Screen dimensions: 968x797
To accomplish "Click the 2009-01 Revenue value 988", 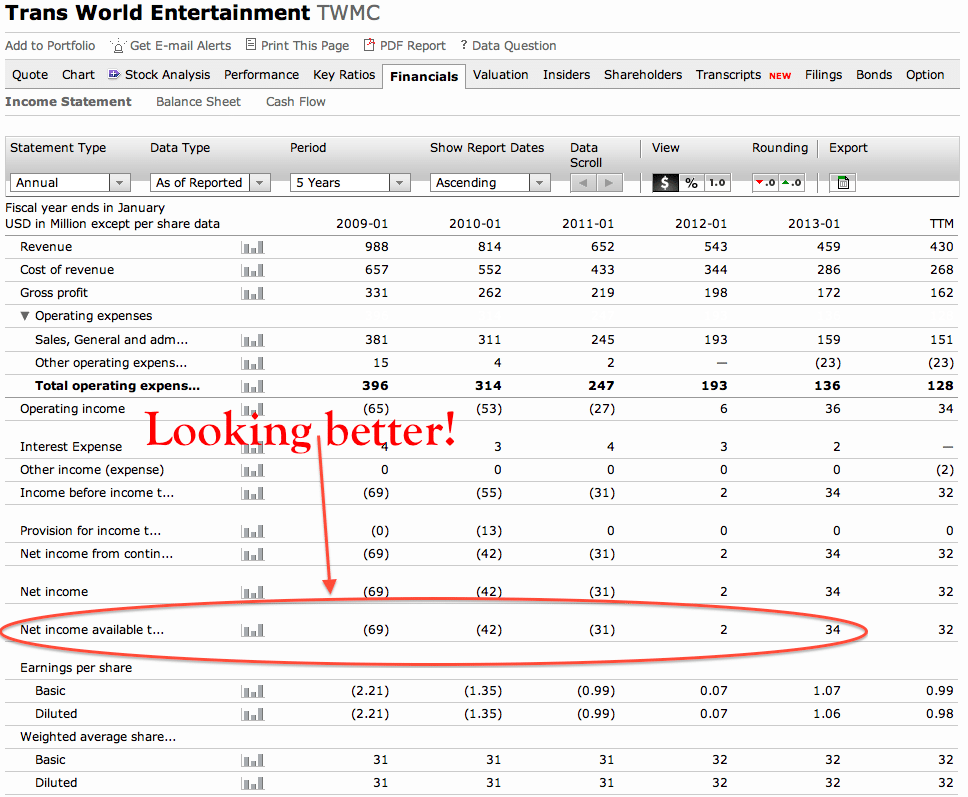I will (x=377, y=247).
